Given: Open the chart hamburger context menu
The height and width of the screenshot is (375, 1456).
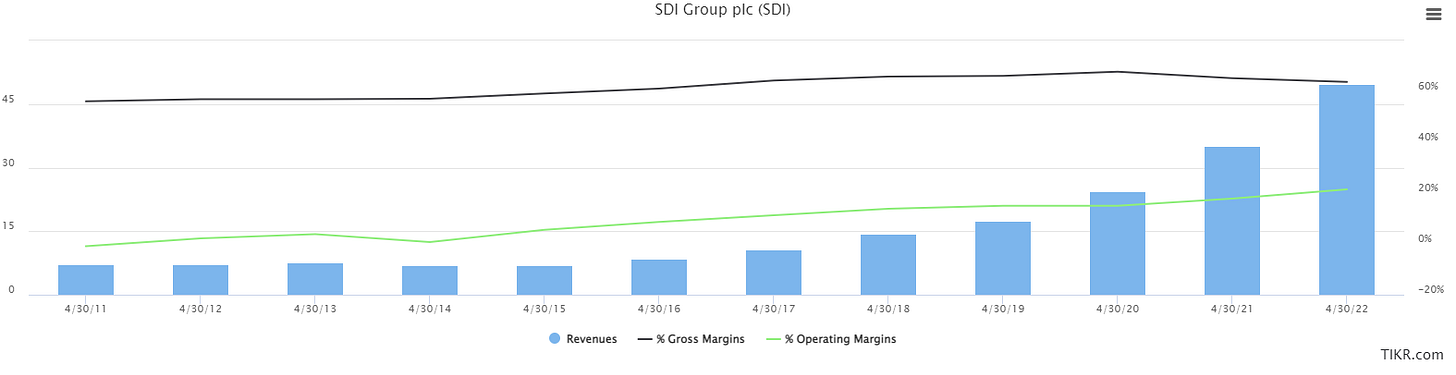Looking at the screenshot, I should 1433,13.
